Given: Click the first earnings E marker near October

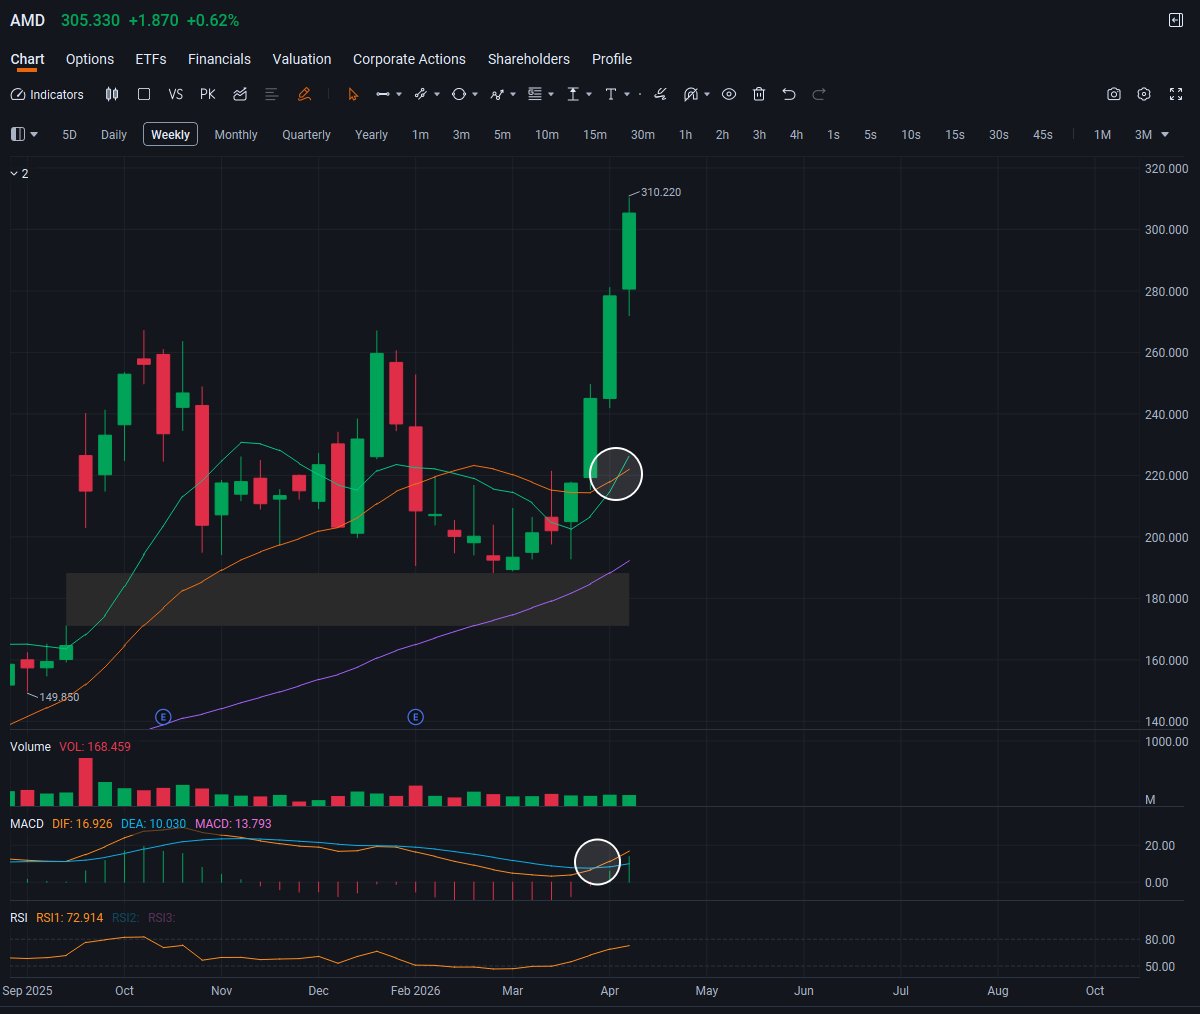Looking at the screenshot, I should tap(163, 717).
